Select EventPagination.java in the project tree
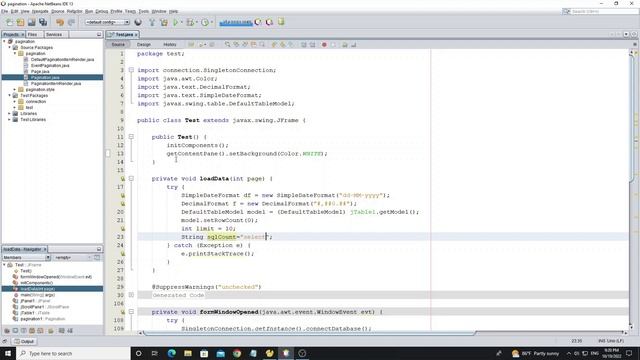Viewport: 640px width, 360px height. tap(50, 65)
